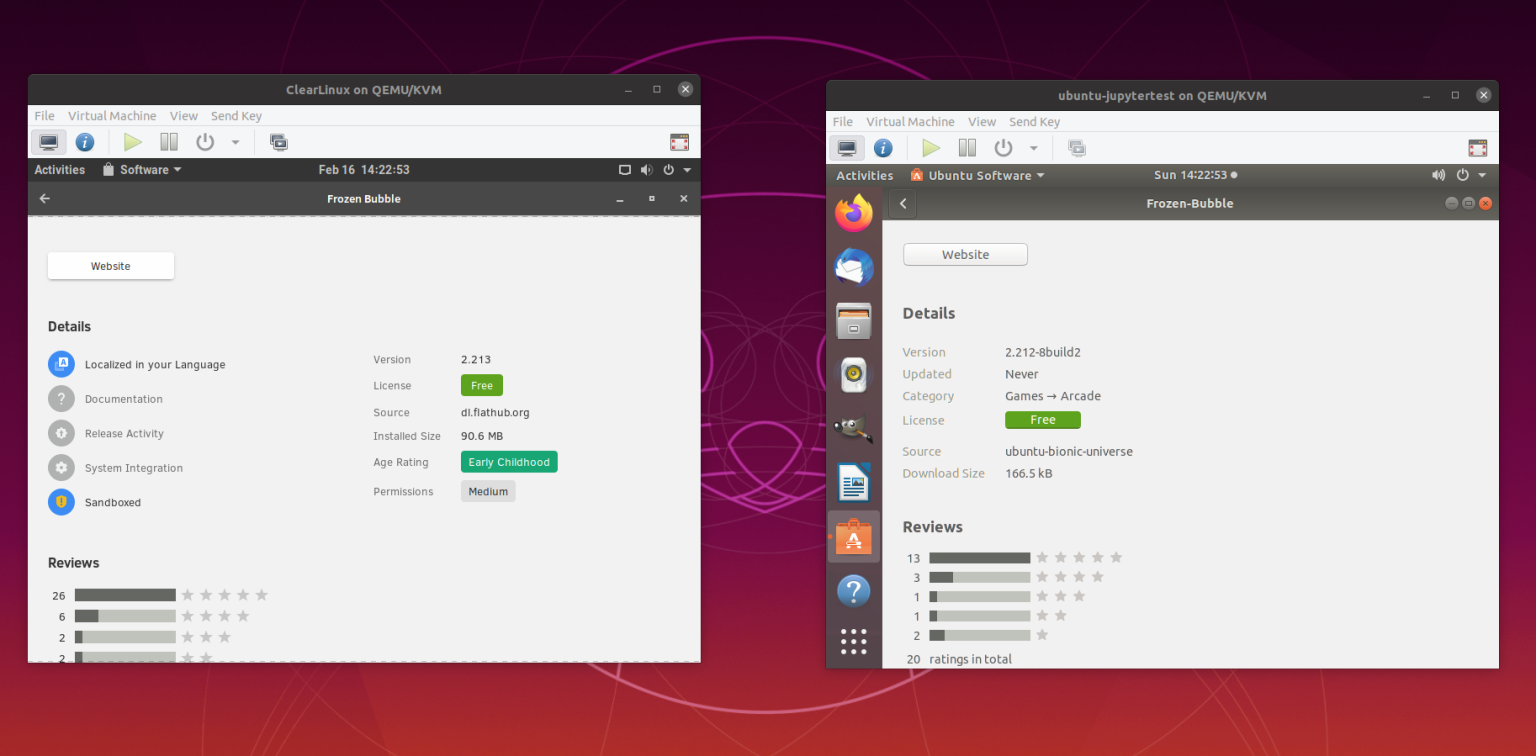Image resolution: width=1536 pixels, height=756 pixels.
Task: Show all applications via the grid icon
Action: [854, 641]
